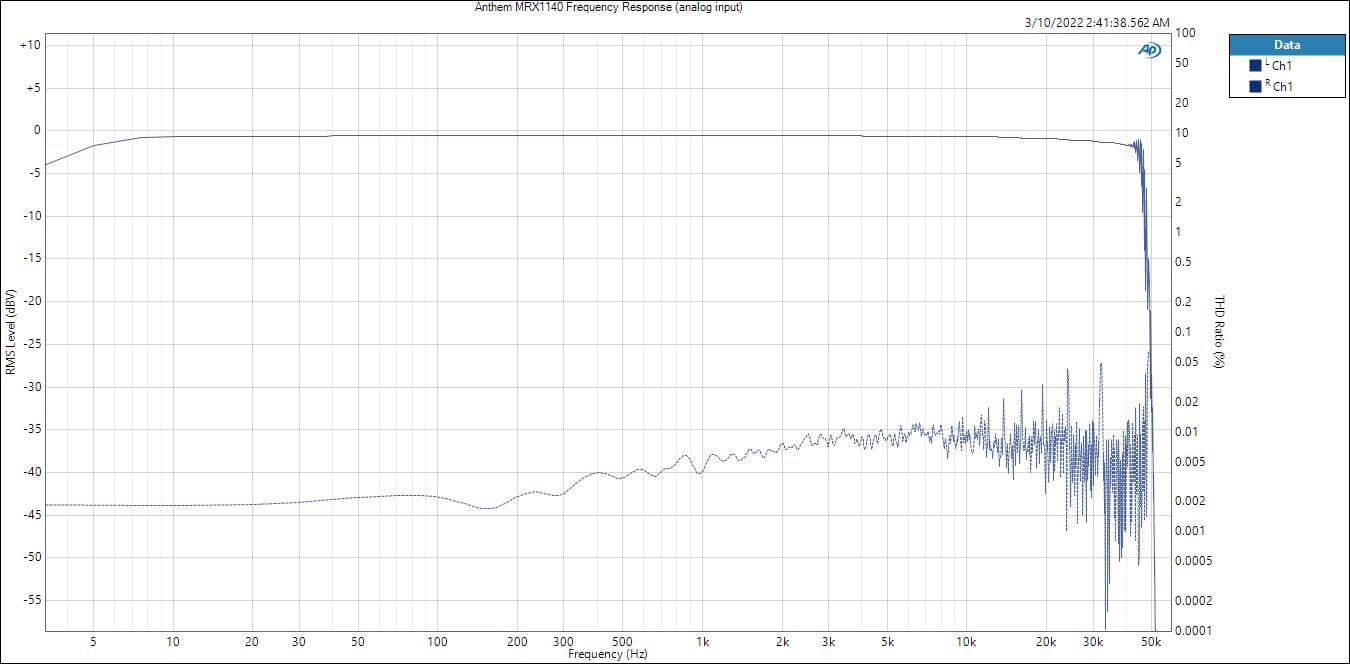Click the Frequency (Hz) axis title
Screen dimensions: 1350x664
pos(607,654)
